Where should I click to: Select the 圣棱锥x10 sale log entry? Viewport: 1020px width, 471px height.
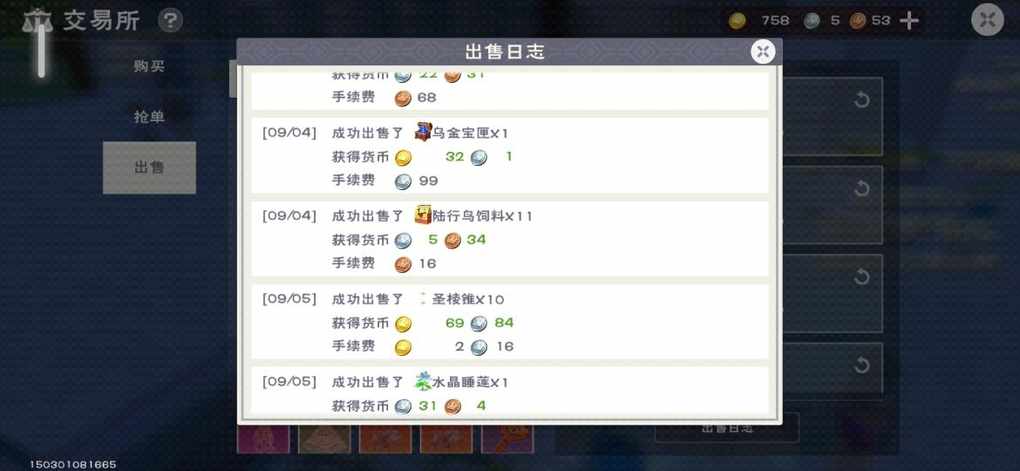pos(509,322)
